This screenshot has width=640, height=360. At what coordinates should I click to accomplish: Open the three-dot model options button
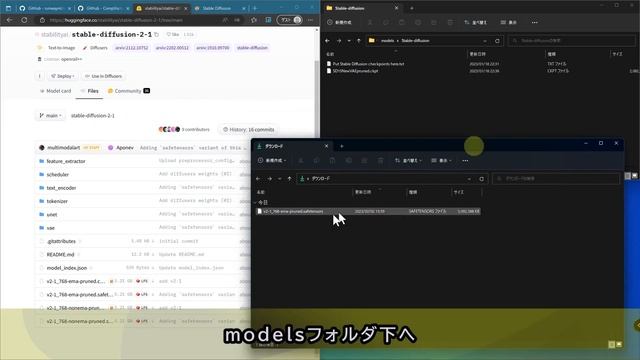point(40,76)
